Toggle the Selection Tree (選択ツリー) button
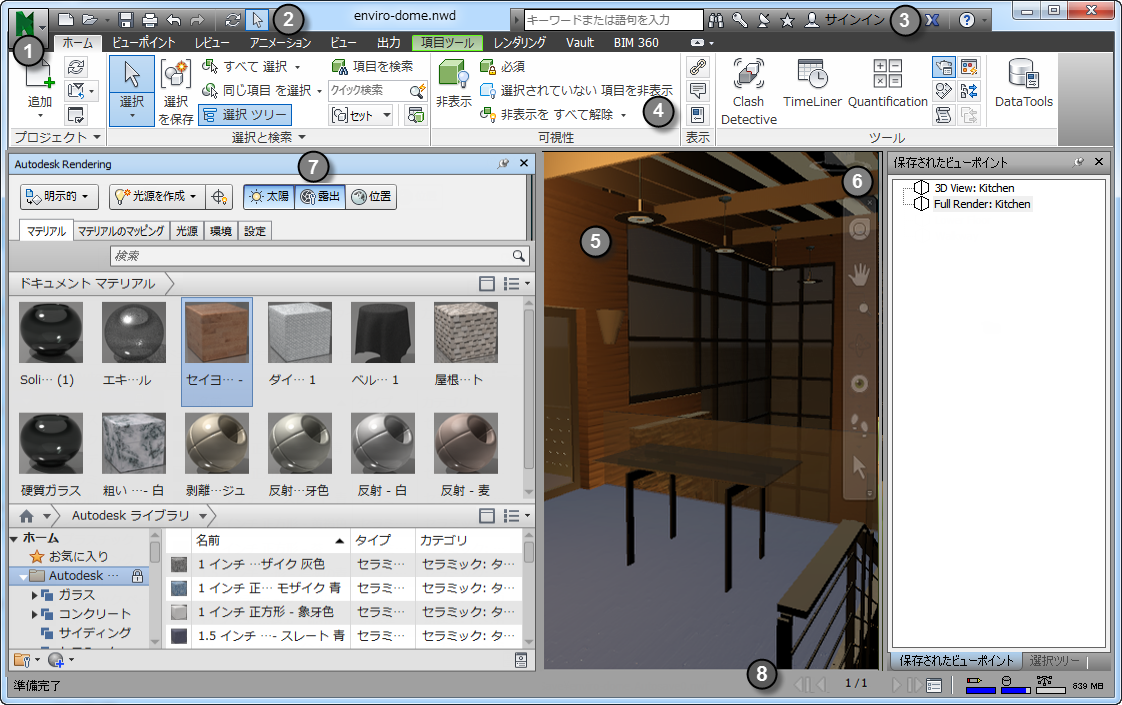This screenshot has height=705, width=1122. tap(245, 115)
